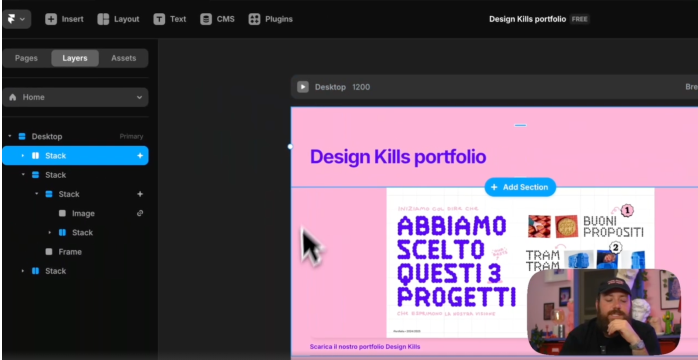Click the Desktop 1200 breakpoint label
This screenshot has width=698, height=360.
pyautogui.click(x=342, y=87)
